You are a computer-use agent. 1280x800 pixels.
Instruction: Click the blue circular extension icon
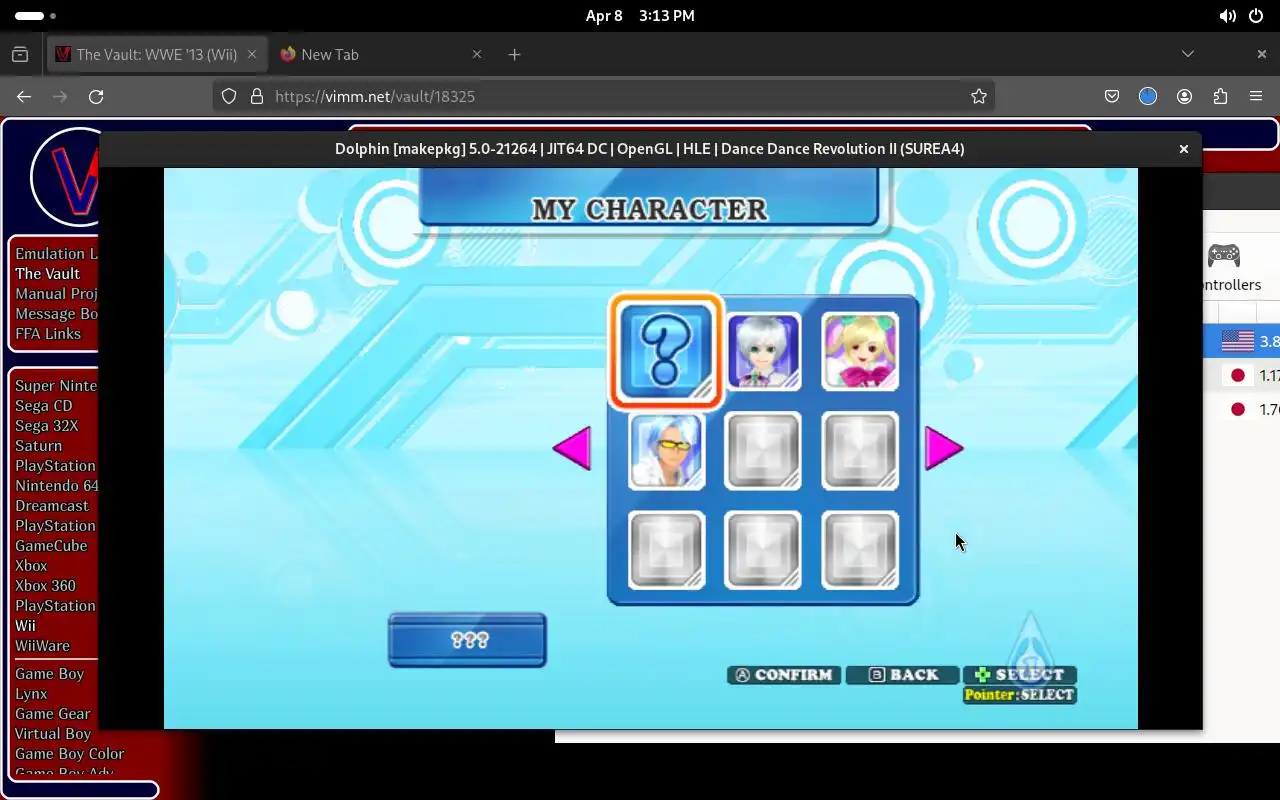point(1148,96)
